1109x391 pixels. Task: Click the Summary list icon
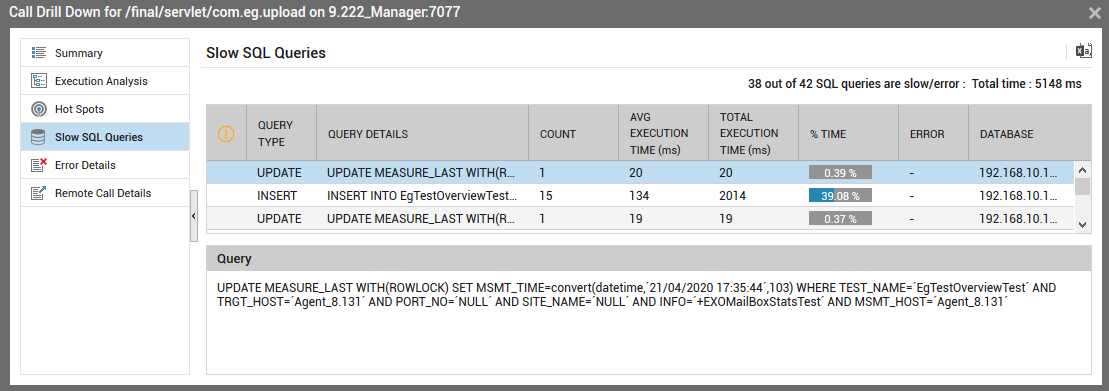[x=39, y=53]
